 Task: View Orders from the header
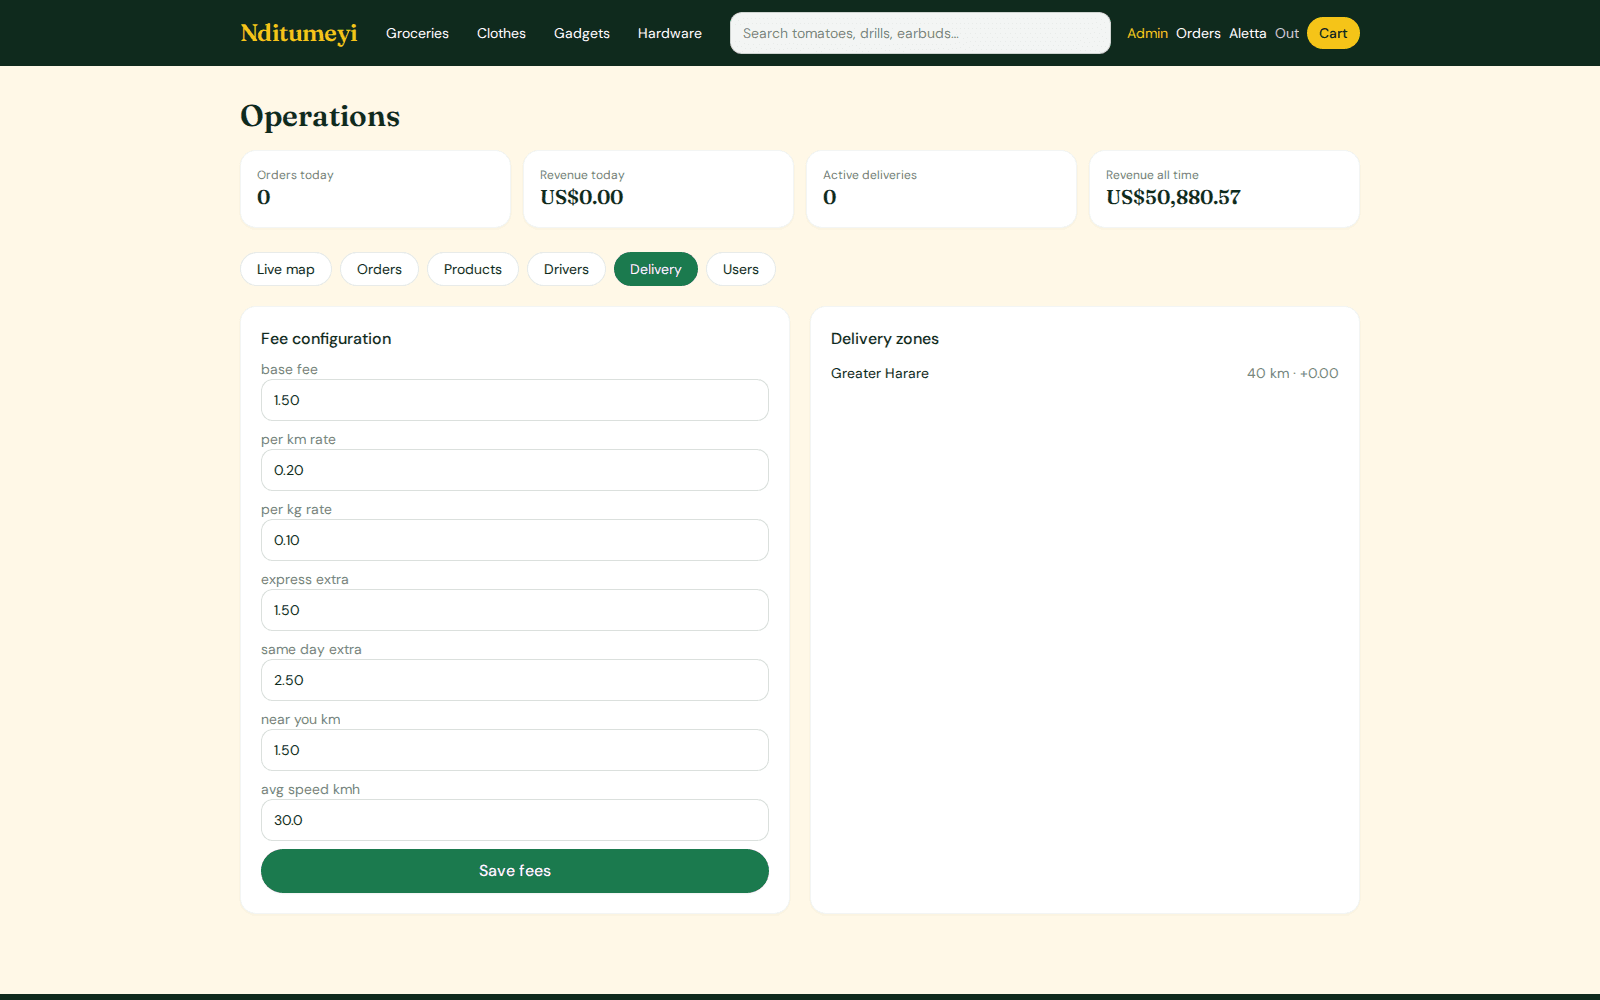[1198, 33]
